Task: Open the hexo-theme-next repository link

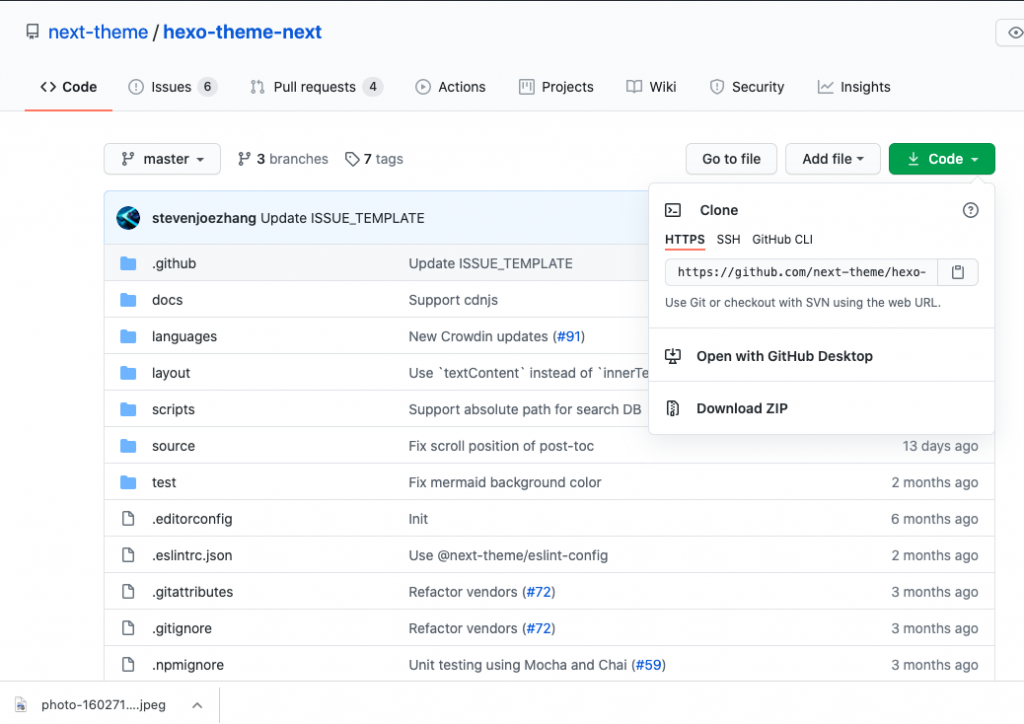Action: [x=242, y=32]
